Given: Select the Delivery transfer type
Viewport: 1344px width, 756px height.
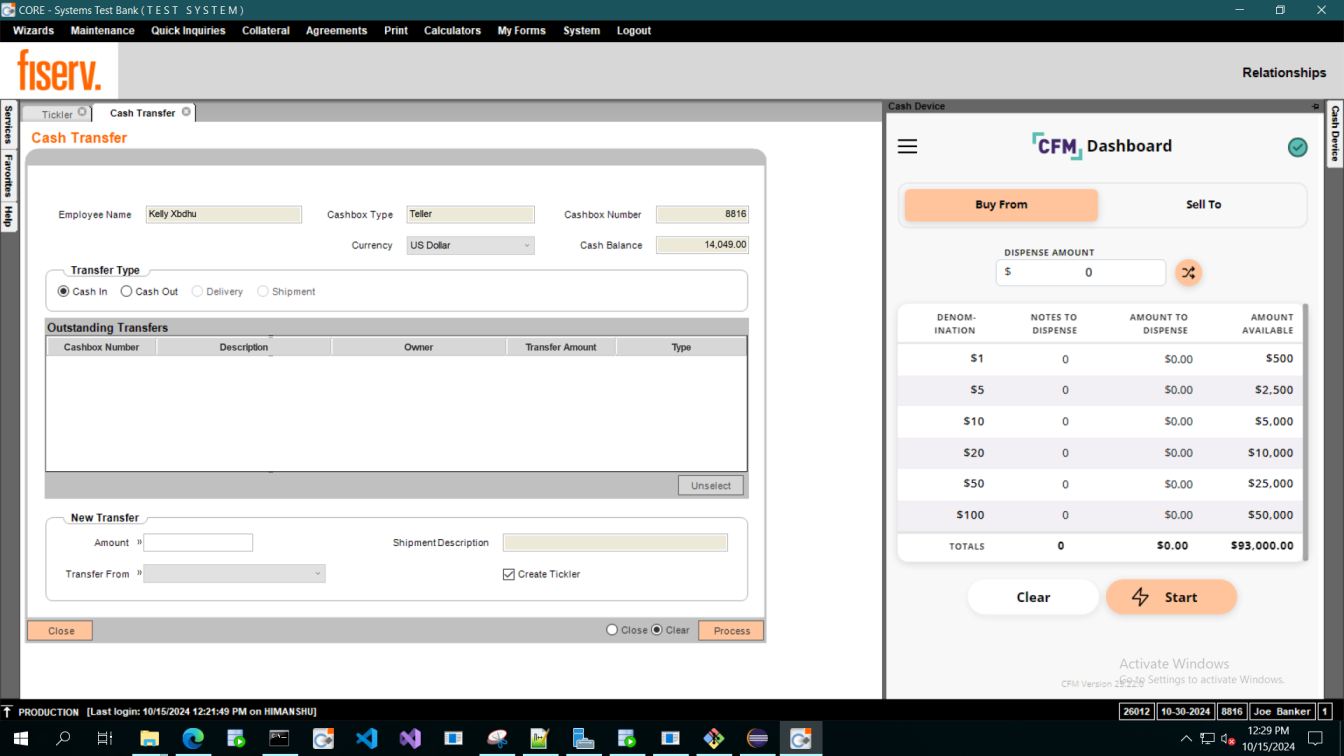Looking at the screenshot, I should pyautogui.click(x=197, y=292).
